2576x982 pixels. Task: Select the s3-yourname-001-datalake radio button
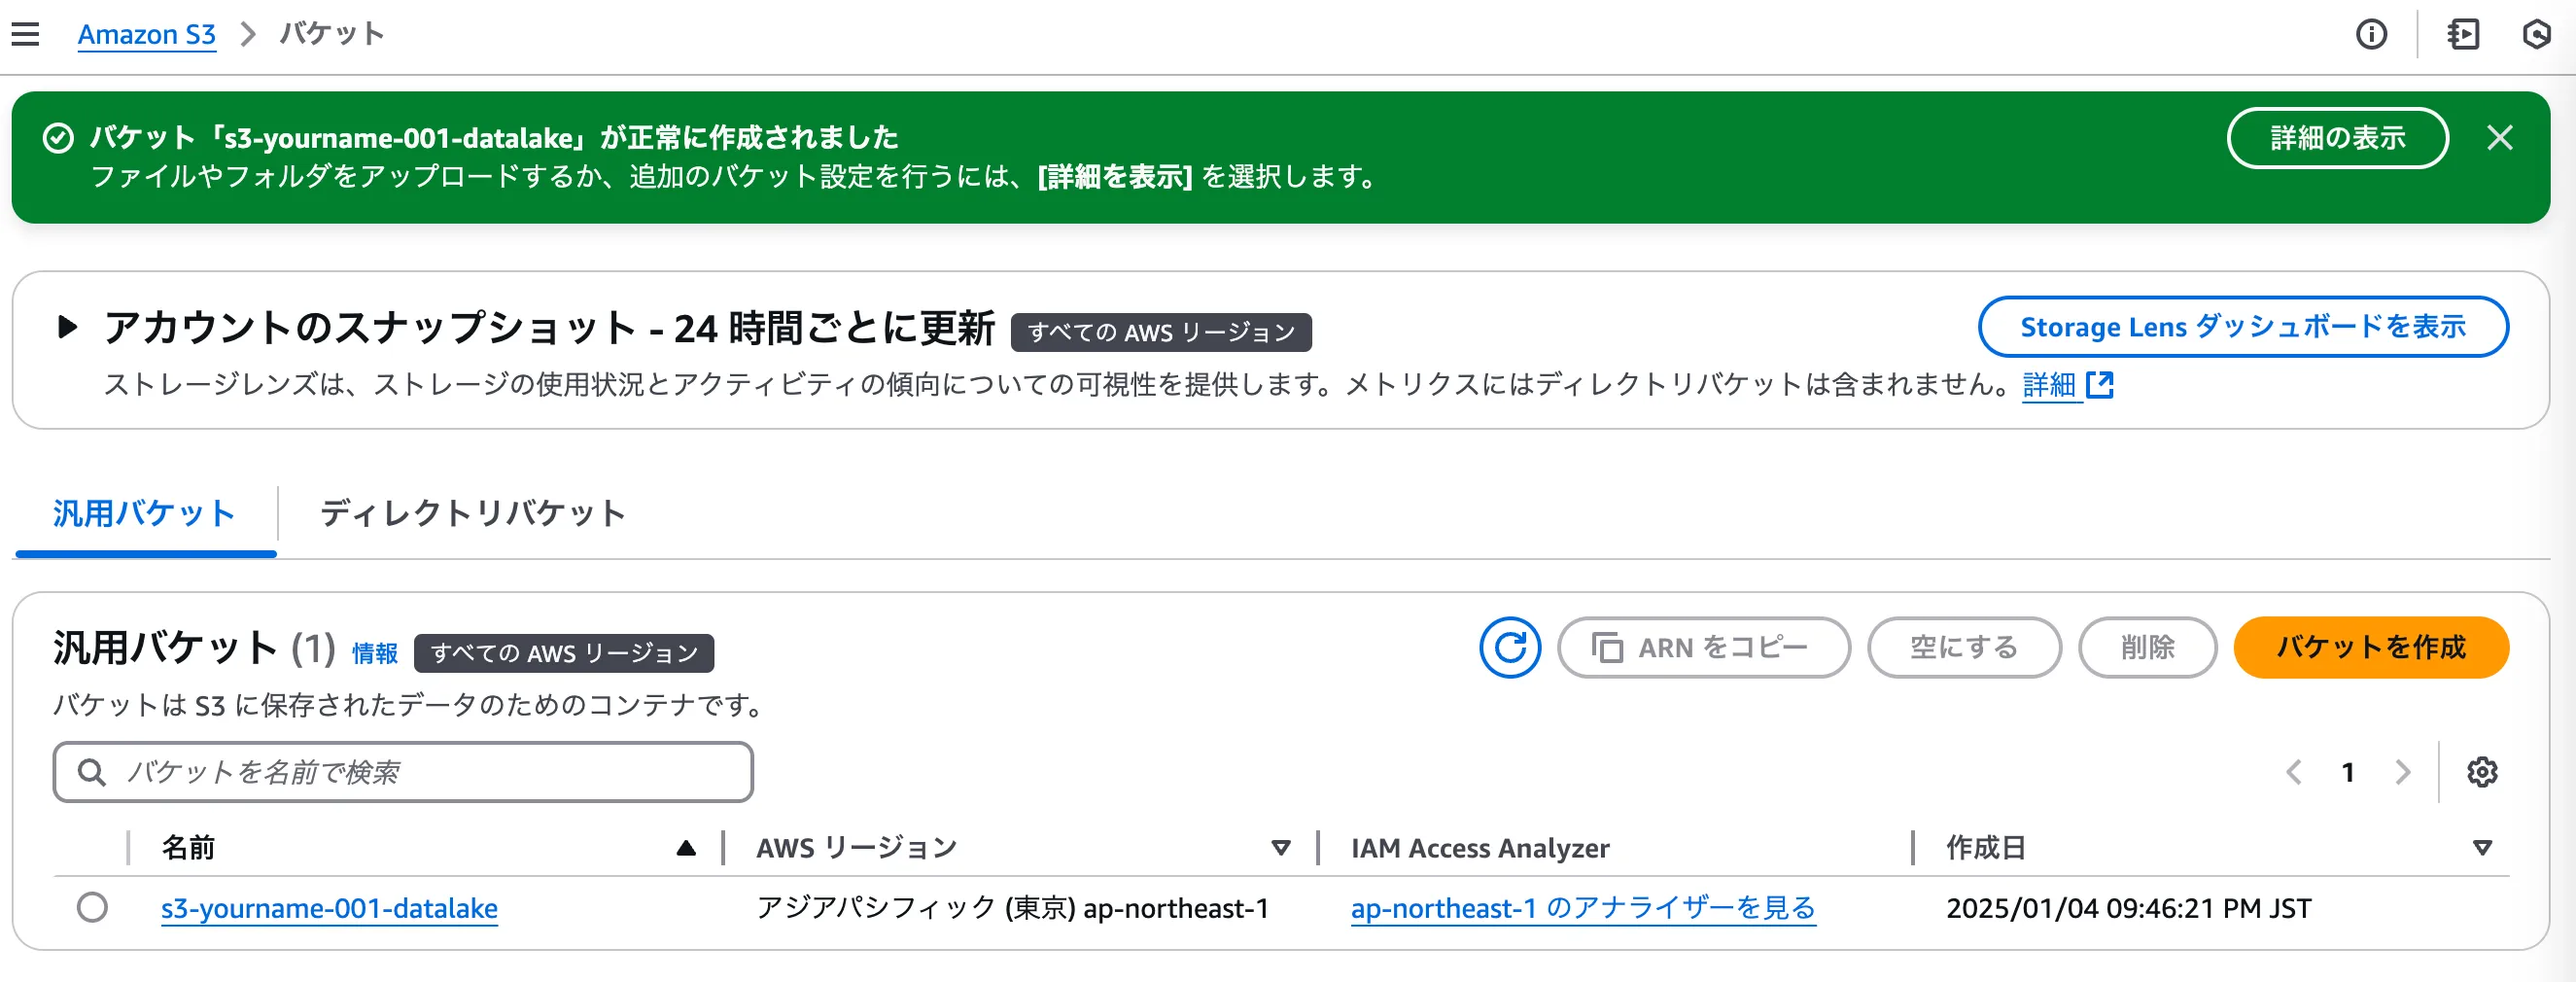click(92, 907)
